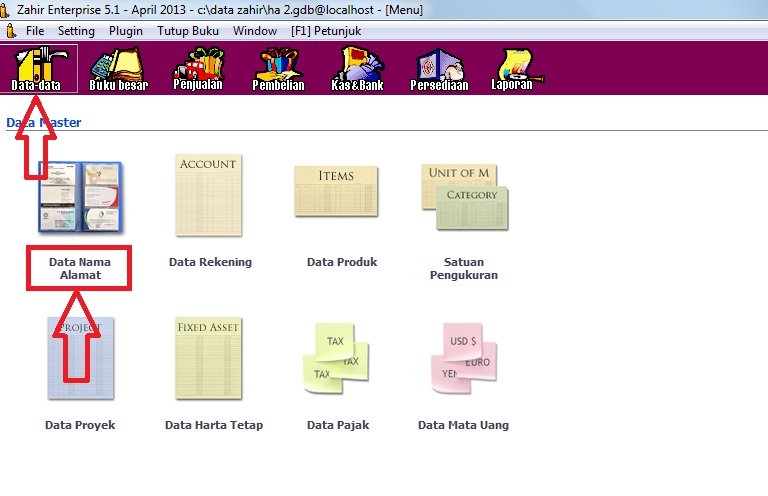
Task: Open the Data Proyek project icon
Action: tap(80, 358)
